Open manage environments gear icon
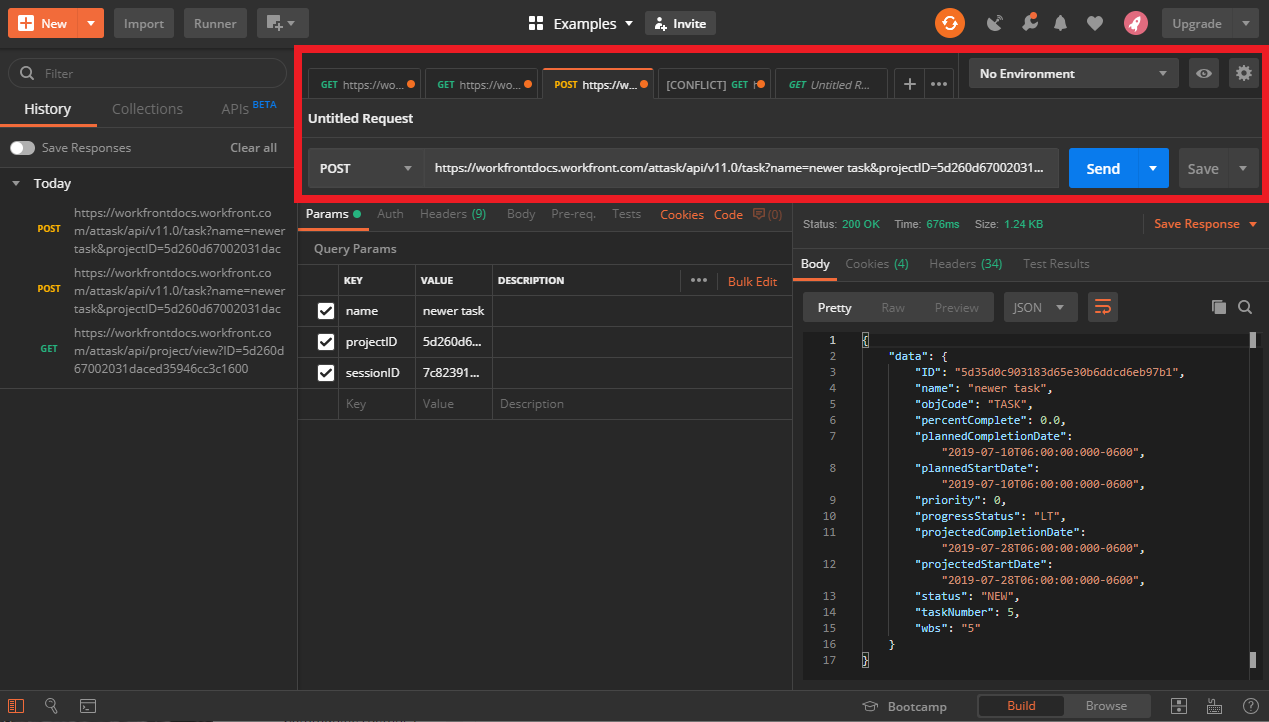 coord(1243,73)
